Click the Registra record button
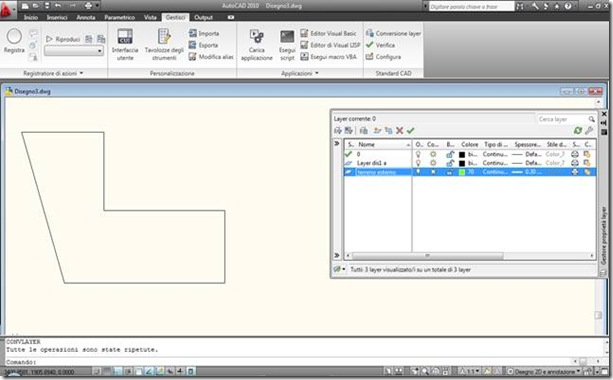Screen dimensions: 613x380 point(14,41)
